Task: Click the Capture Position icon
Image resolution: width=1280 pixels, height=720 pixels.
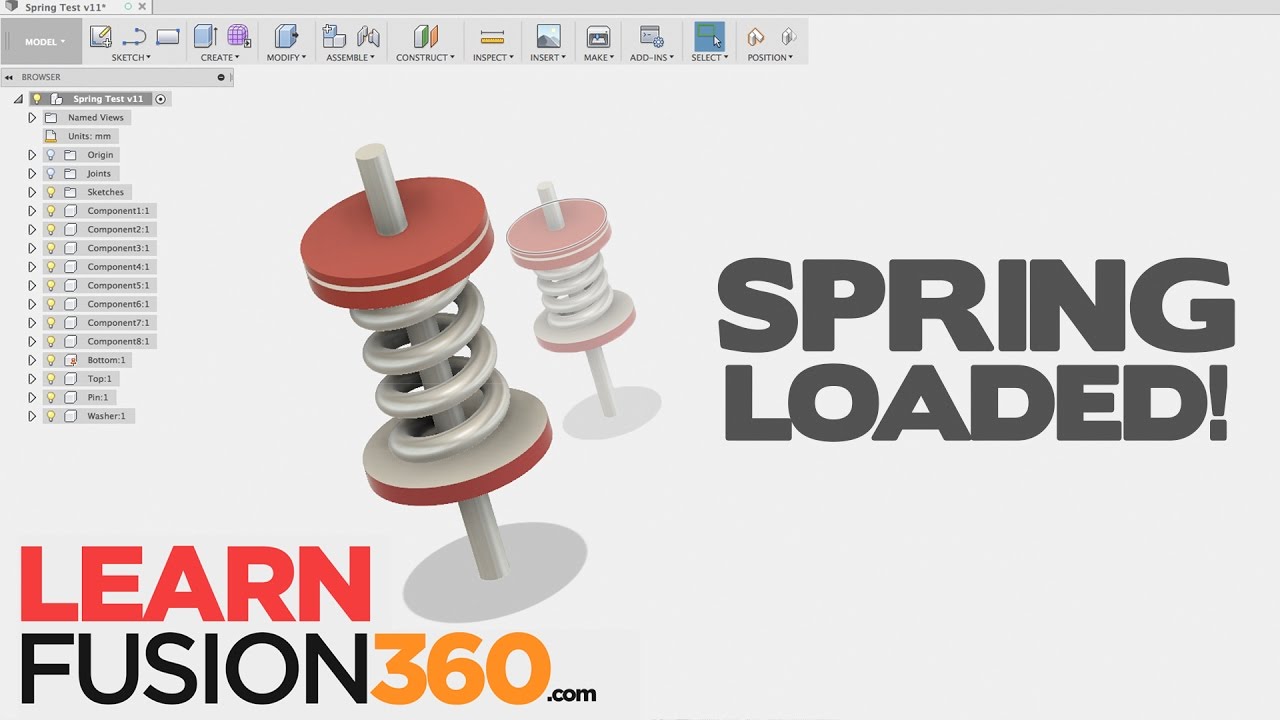Action: pos(756,37)
